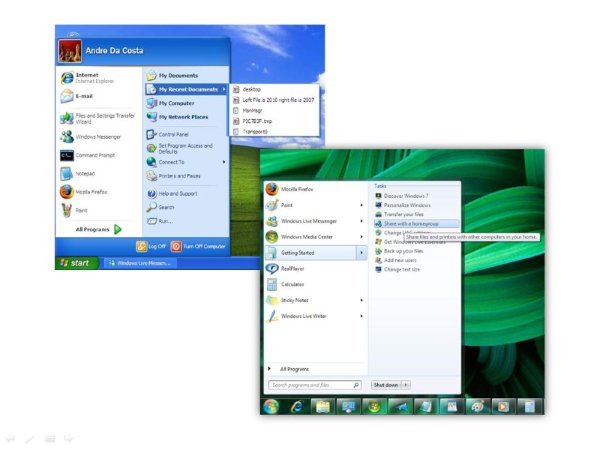600x450 pixels.
Task: Open Windows Messenger in XP menu
Action: pos(91,137)
